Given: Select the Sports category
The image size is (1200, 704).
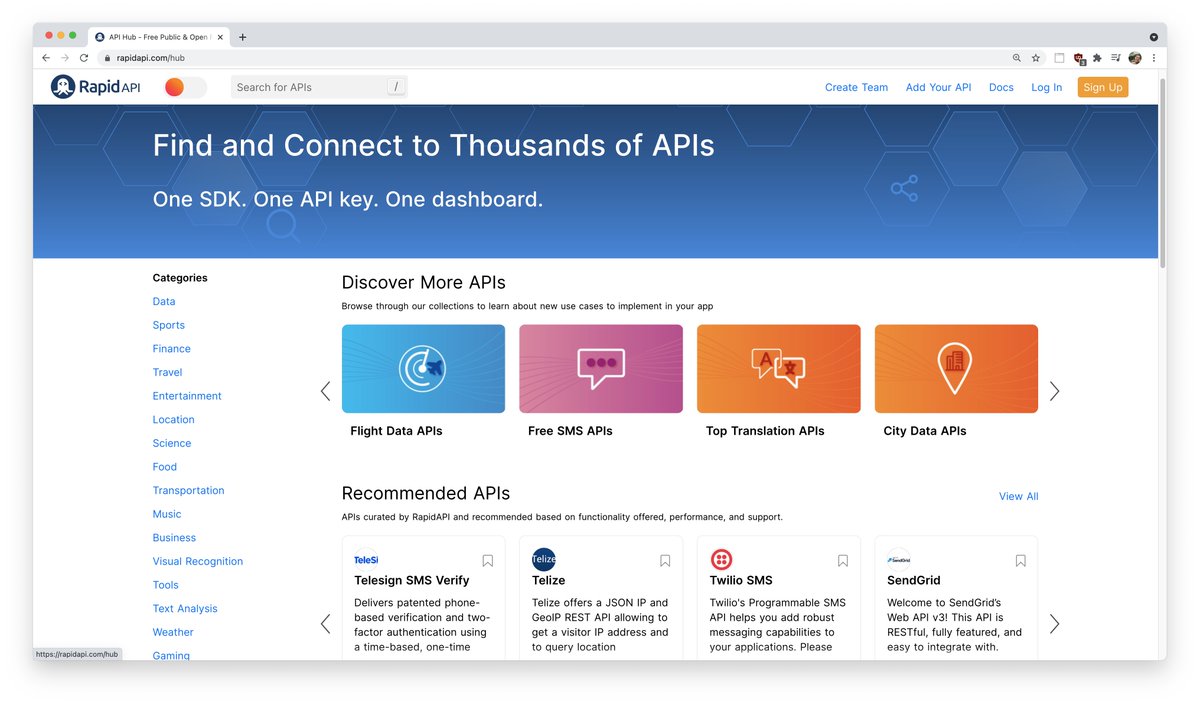Looking at the screenshot, I should tap(169, 325).
